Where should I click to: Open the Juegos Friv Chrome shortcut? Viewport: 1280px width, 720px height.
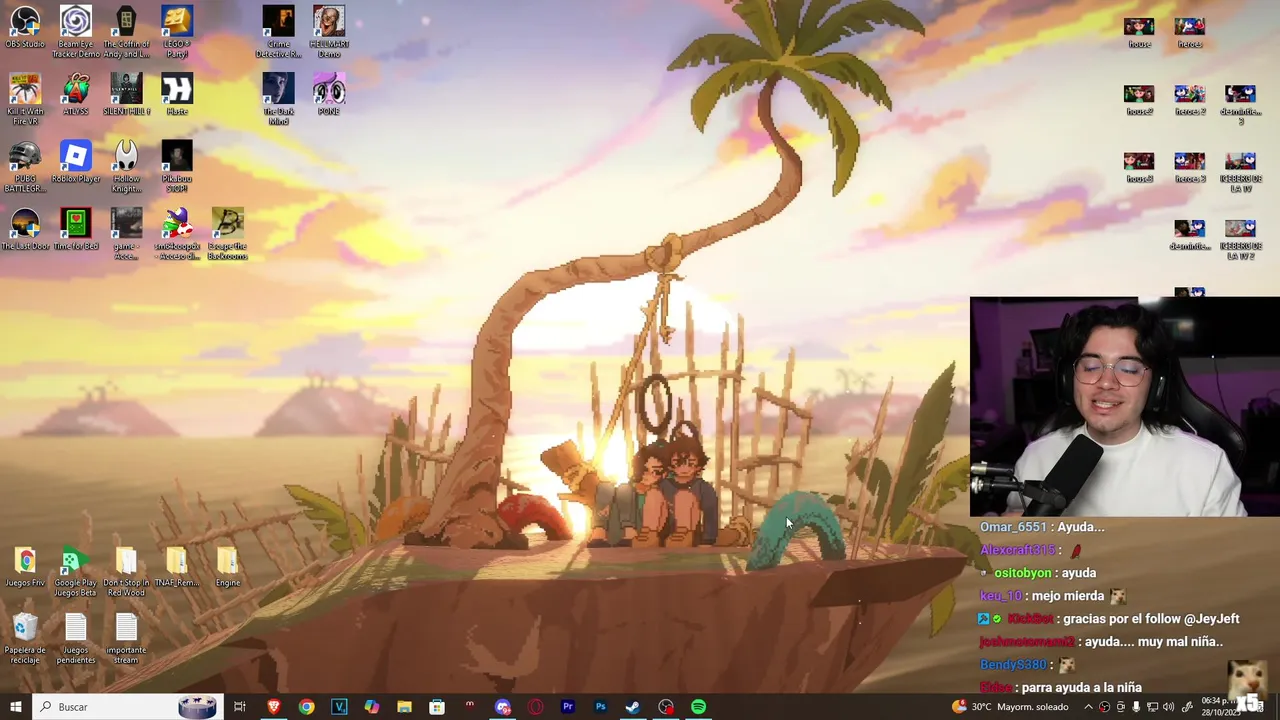[x=25, y=567]
